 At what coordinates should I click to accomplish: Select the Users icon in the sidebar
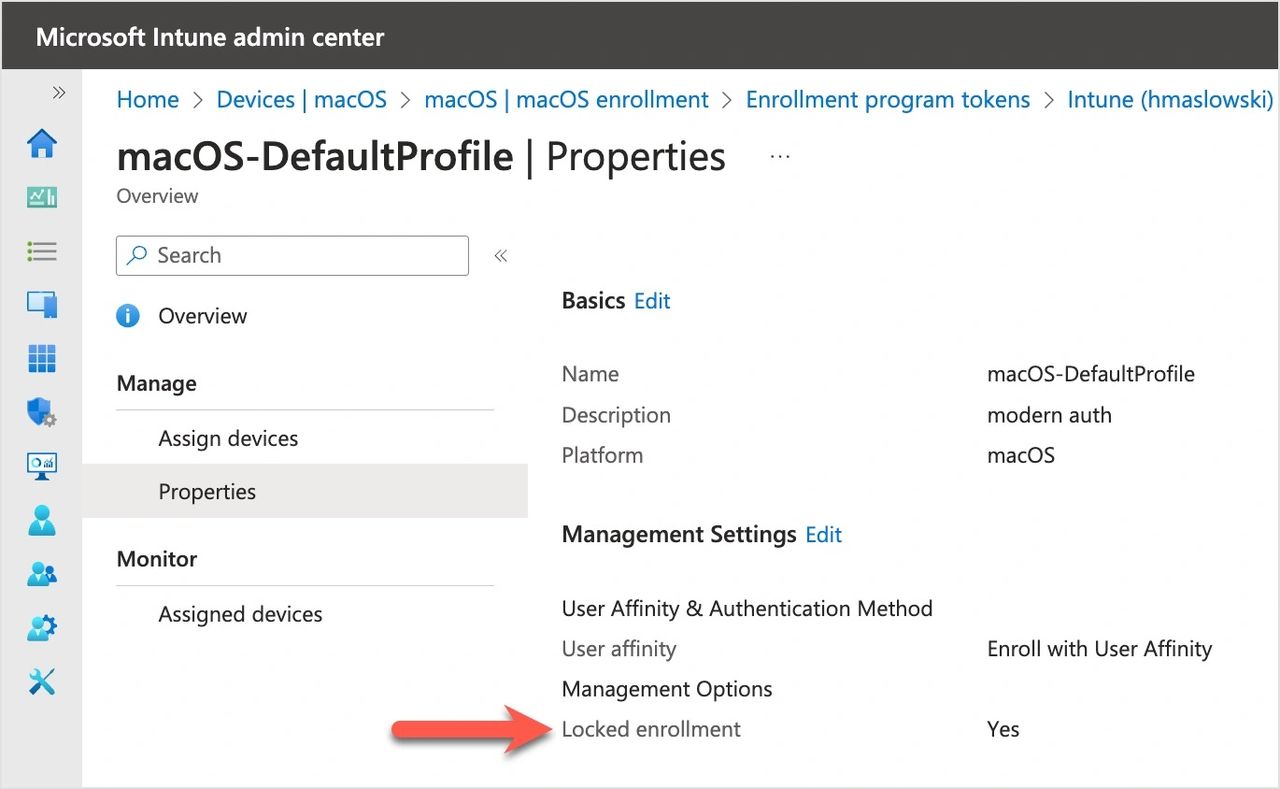coord(42,520)
